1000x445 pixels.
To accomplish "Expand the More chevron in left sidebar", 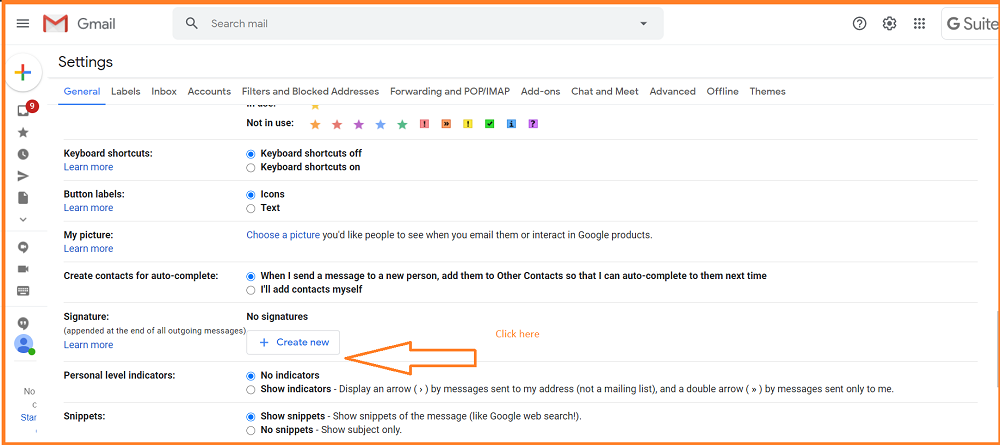I will [x=23, y=219].
